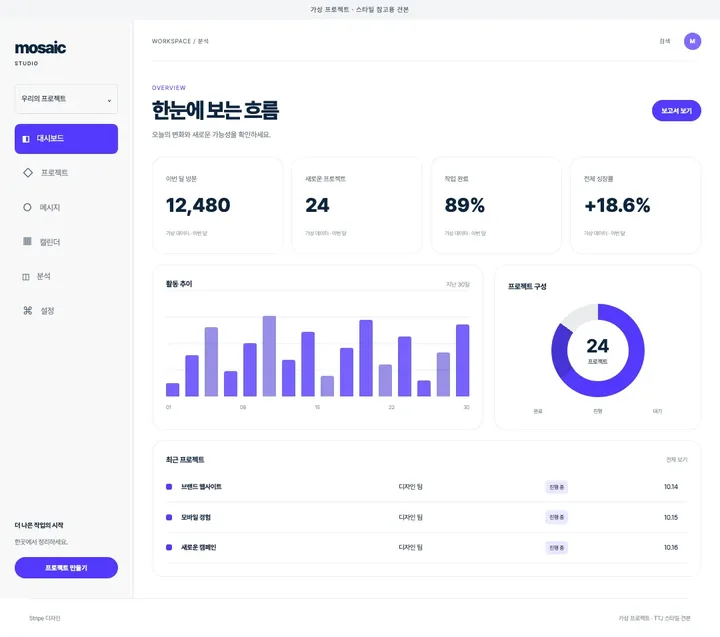Image resolution: width=720 pixels, height=637 pixels.
Task: Click the 89% completion card
Action: click(x=496, y=205)
